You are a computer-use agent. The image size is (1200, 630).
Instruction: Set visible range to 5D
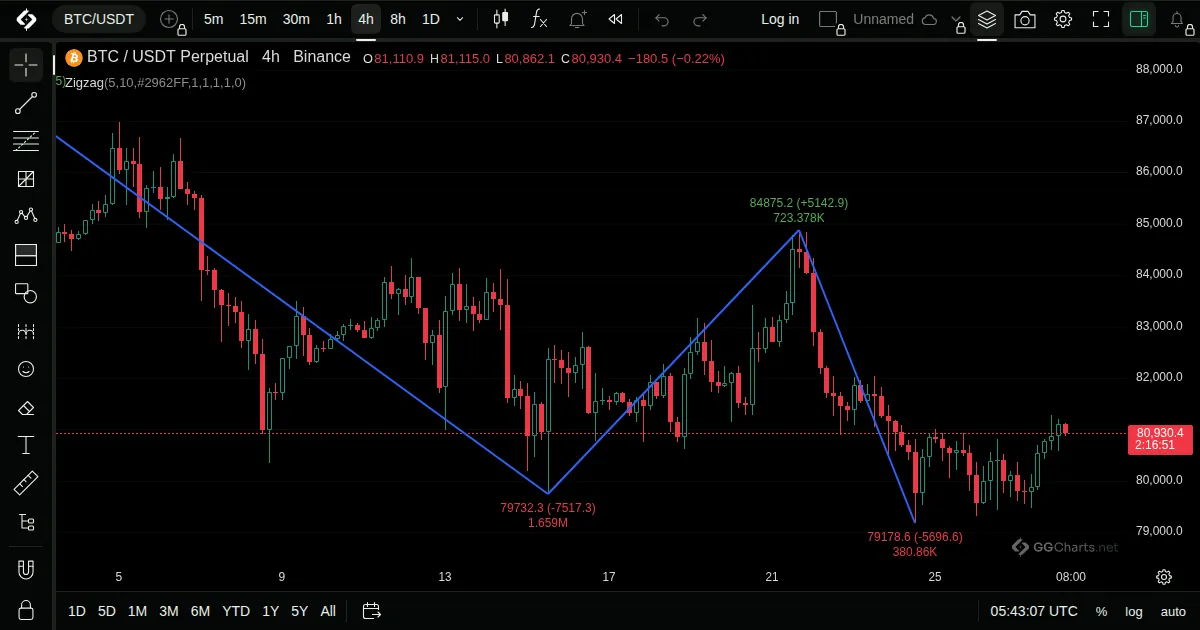pos(107,611)
